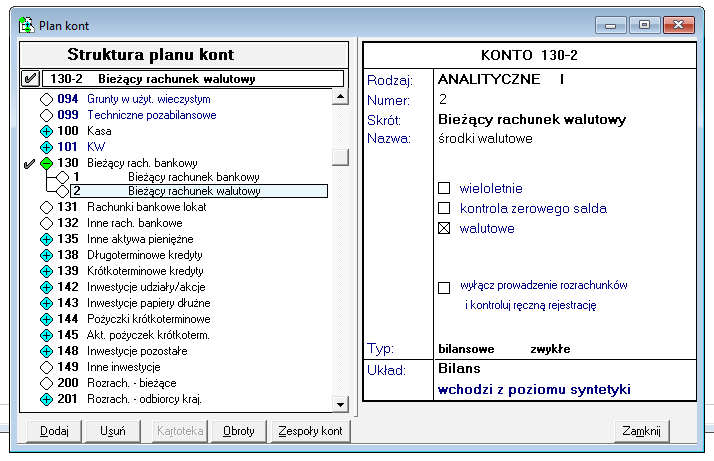
Task: Select the 132 Inne rach. bankowe entry
Action: pyautogui.click(x=120, y=223)
